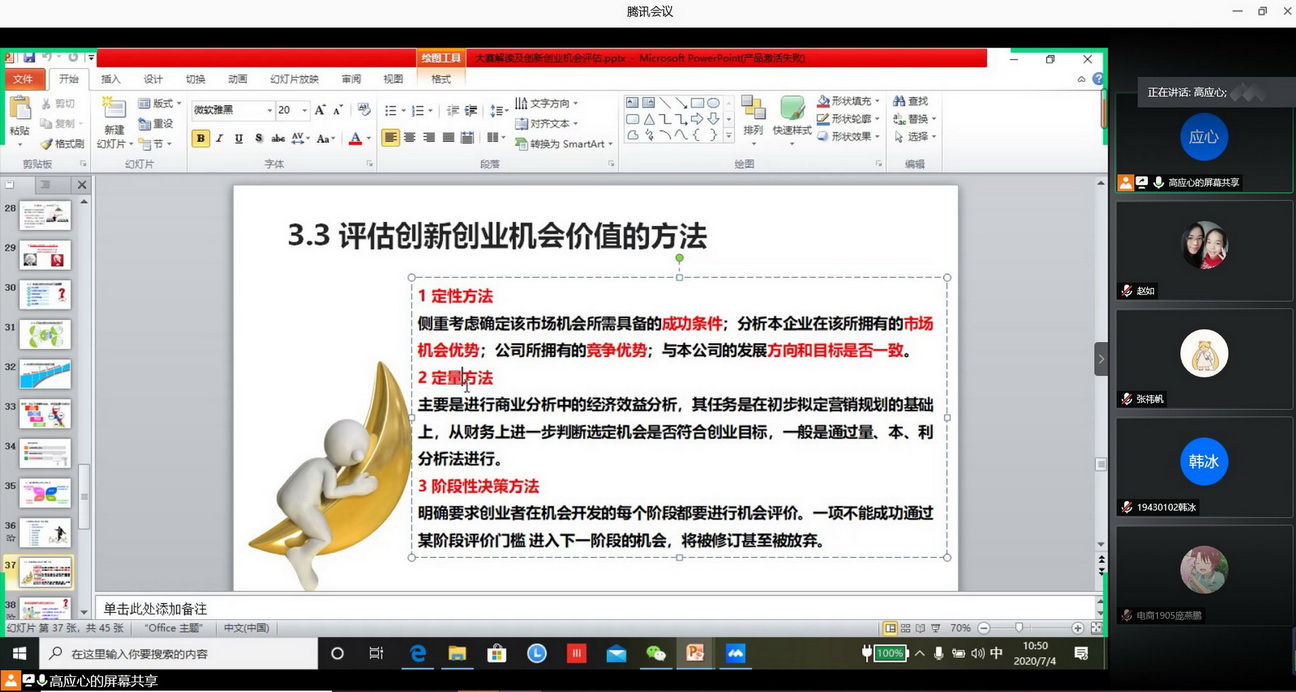Open the Slide Show (幻灯片放映) tab
Screen dimensions: 1296x692
click(x=294, y=79)
